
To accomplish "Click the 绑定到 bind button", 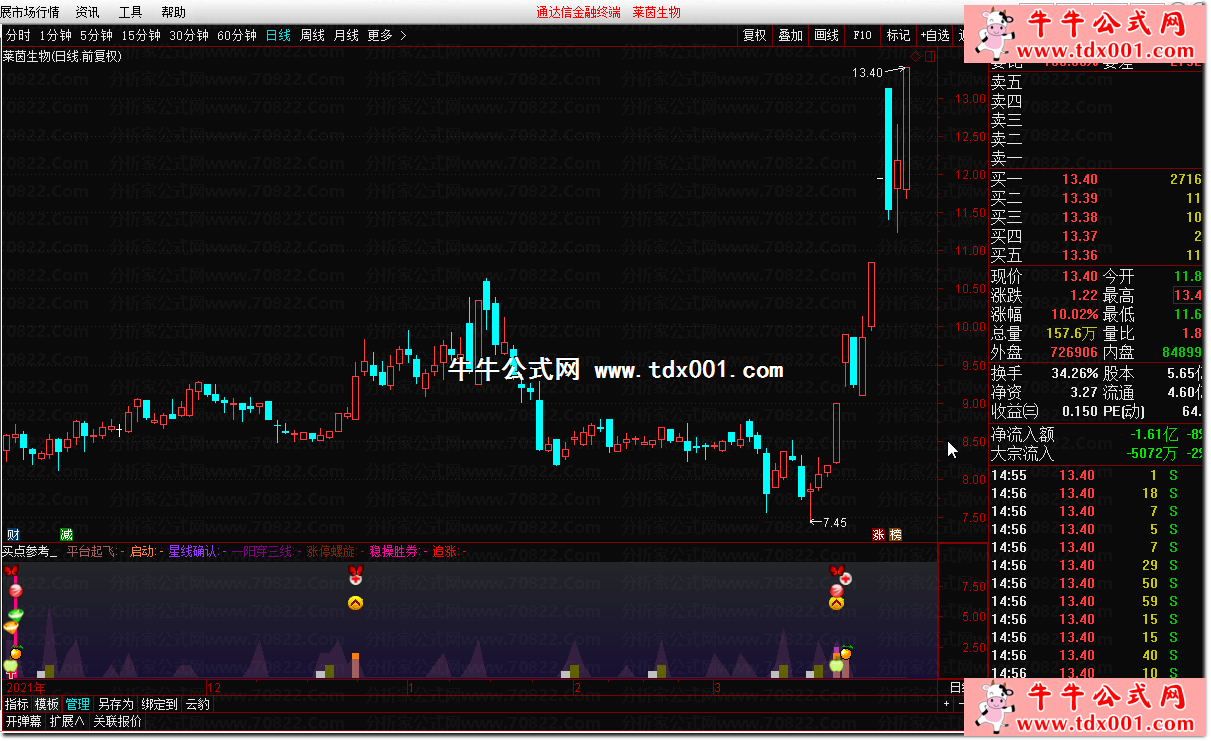I will click(x=160, y=704).
